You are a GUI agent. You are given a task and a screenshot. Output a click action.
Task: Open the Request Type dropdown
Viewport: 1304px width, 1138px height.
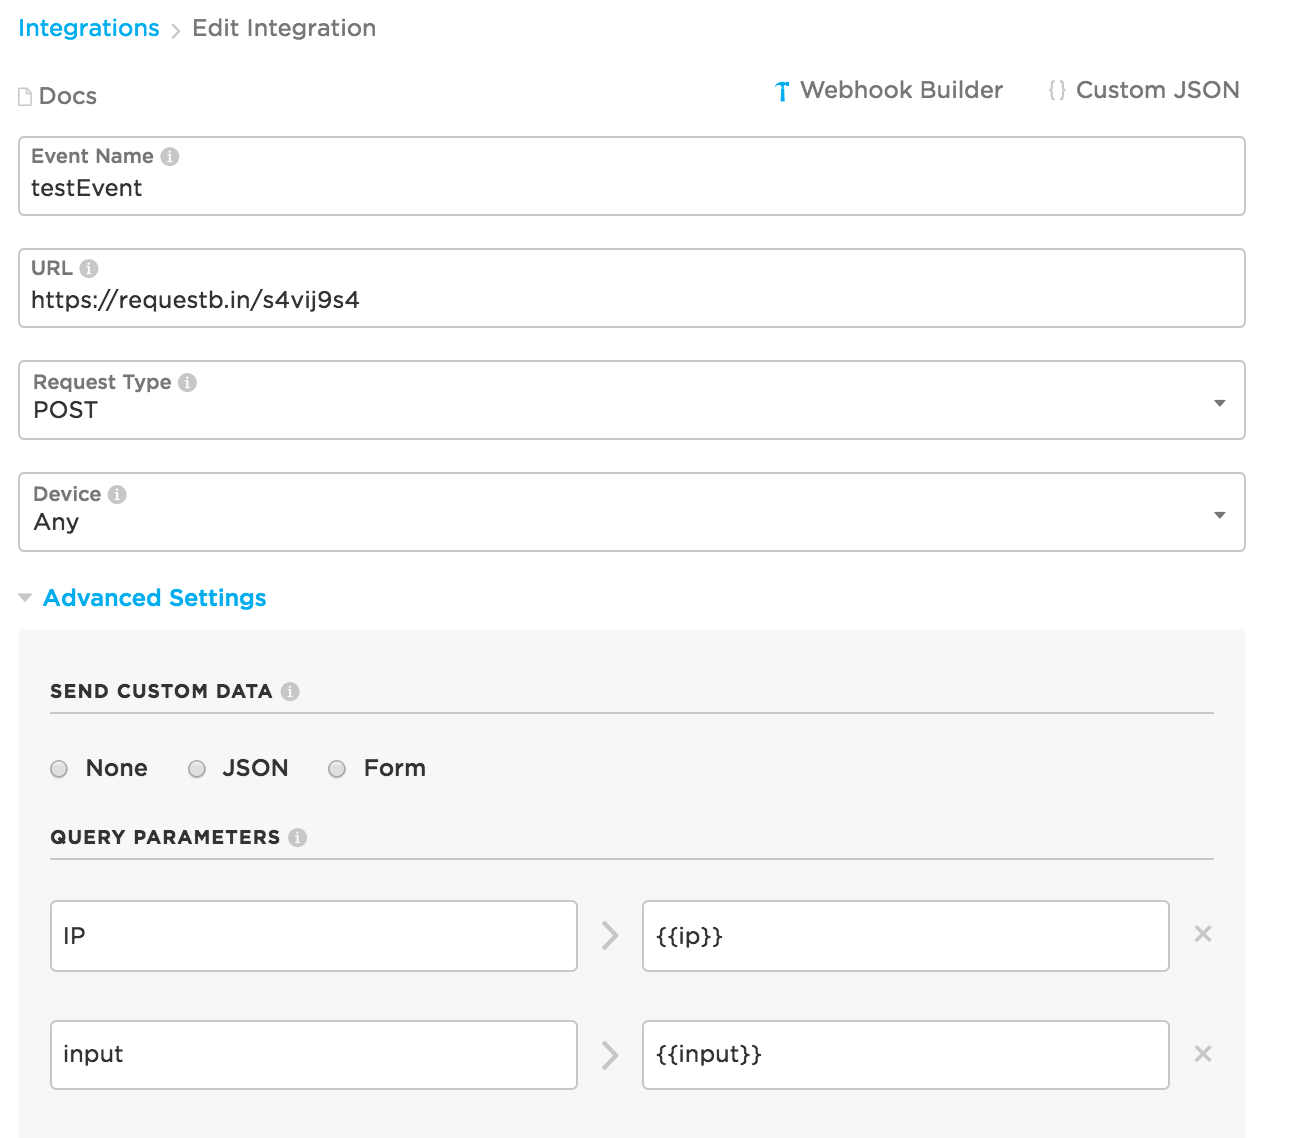pos(1219,403)
